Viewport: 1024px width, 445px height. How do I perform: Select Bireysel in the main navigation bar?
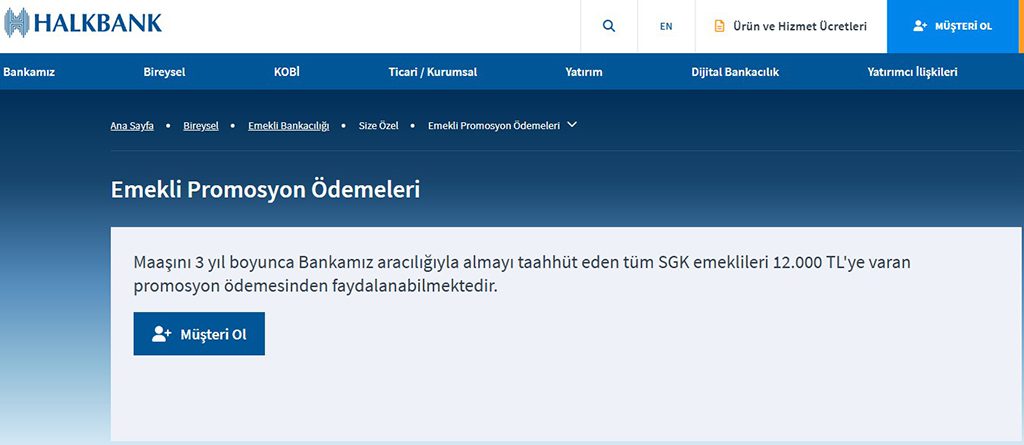point(164,72)
